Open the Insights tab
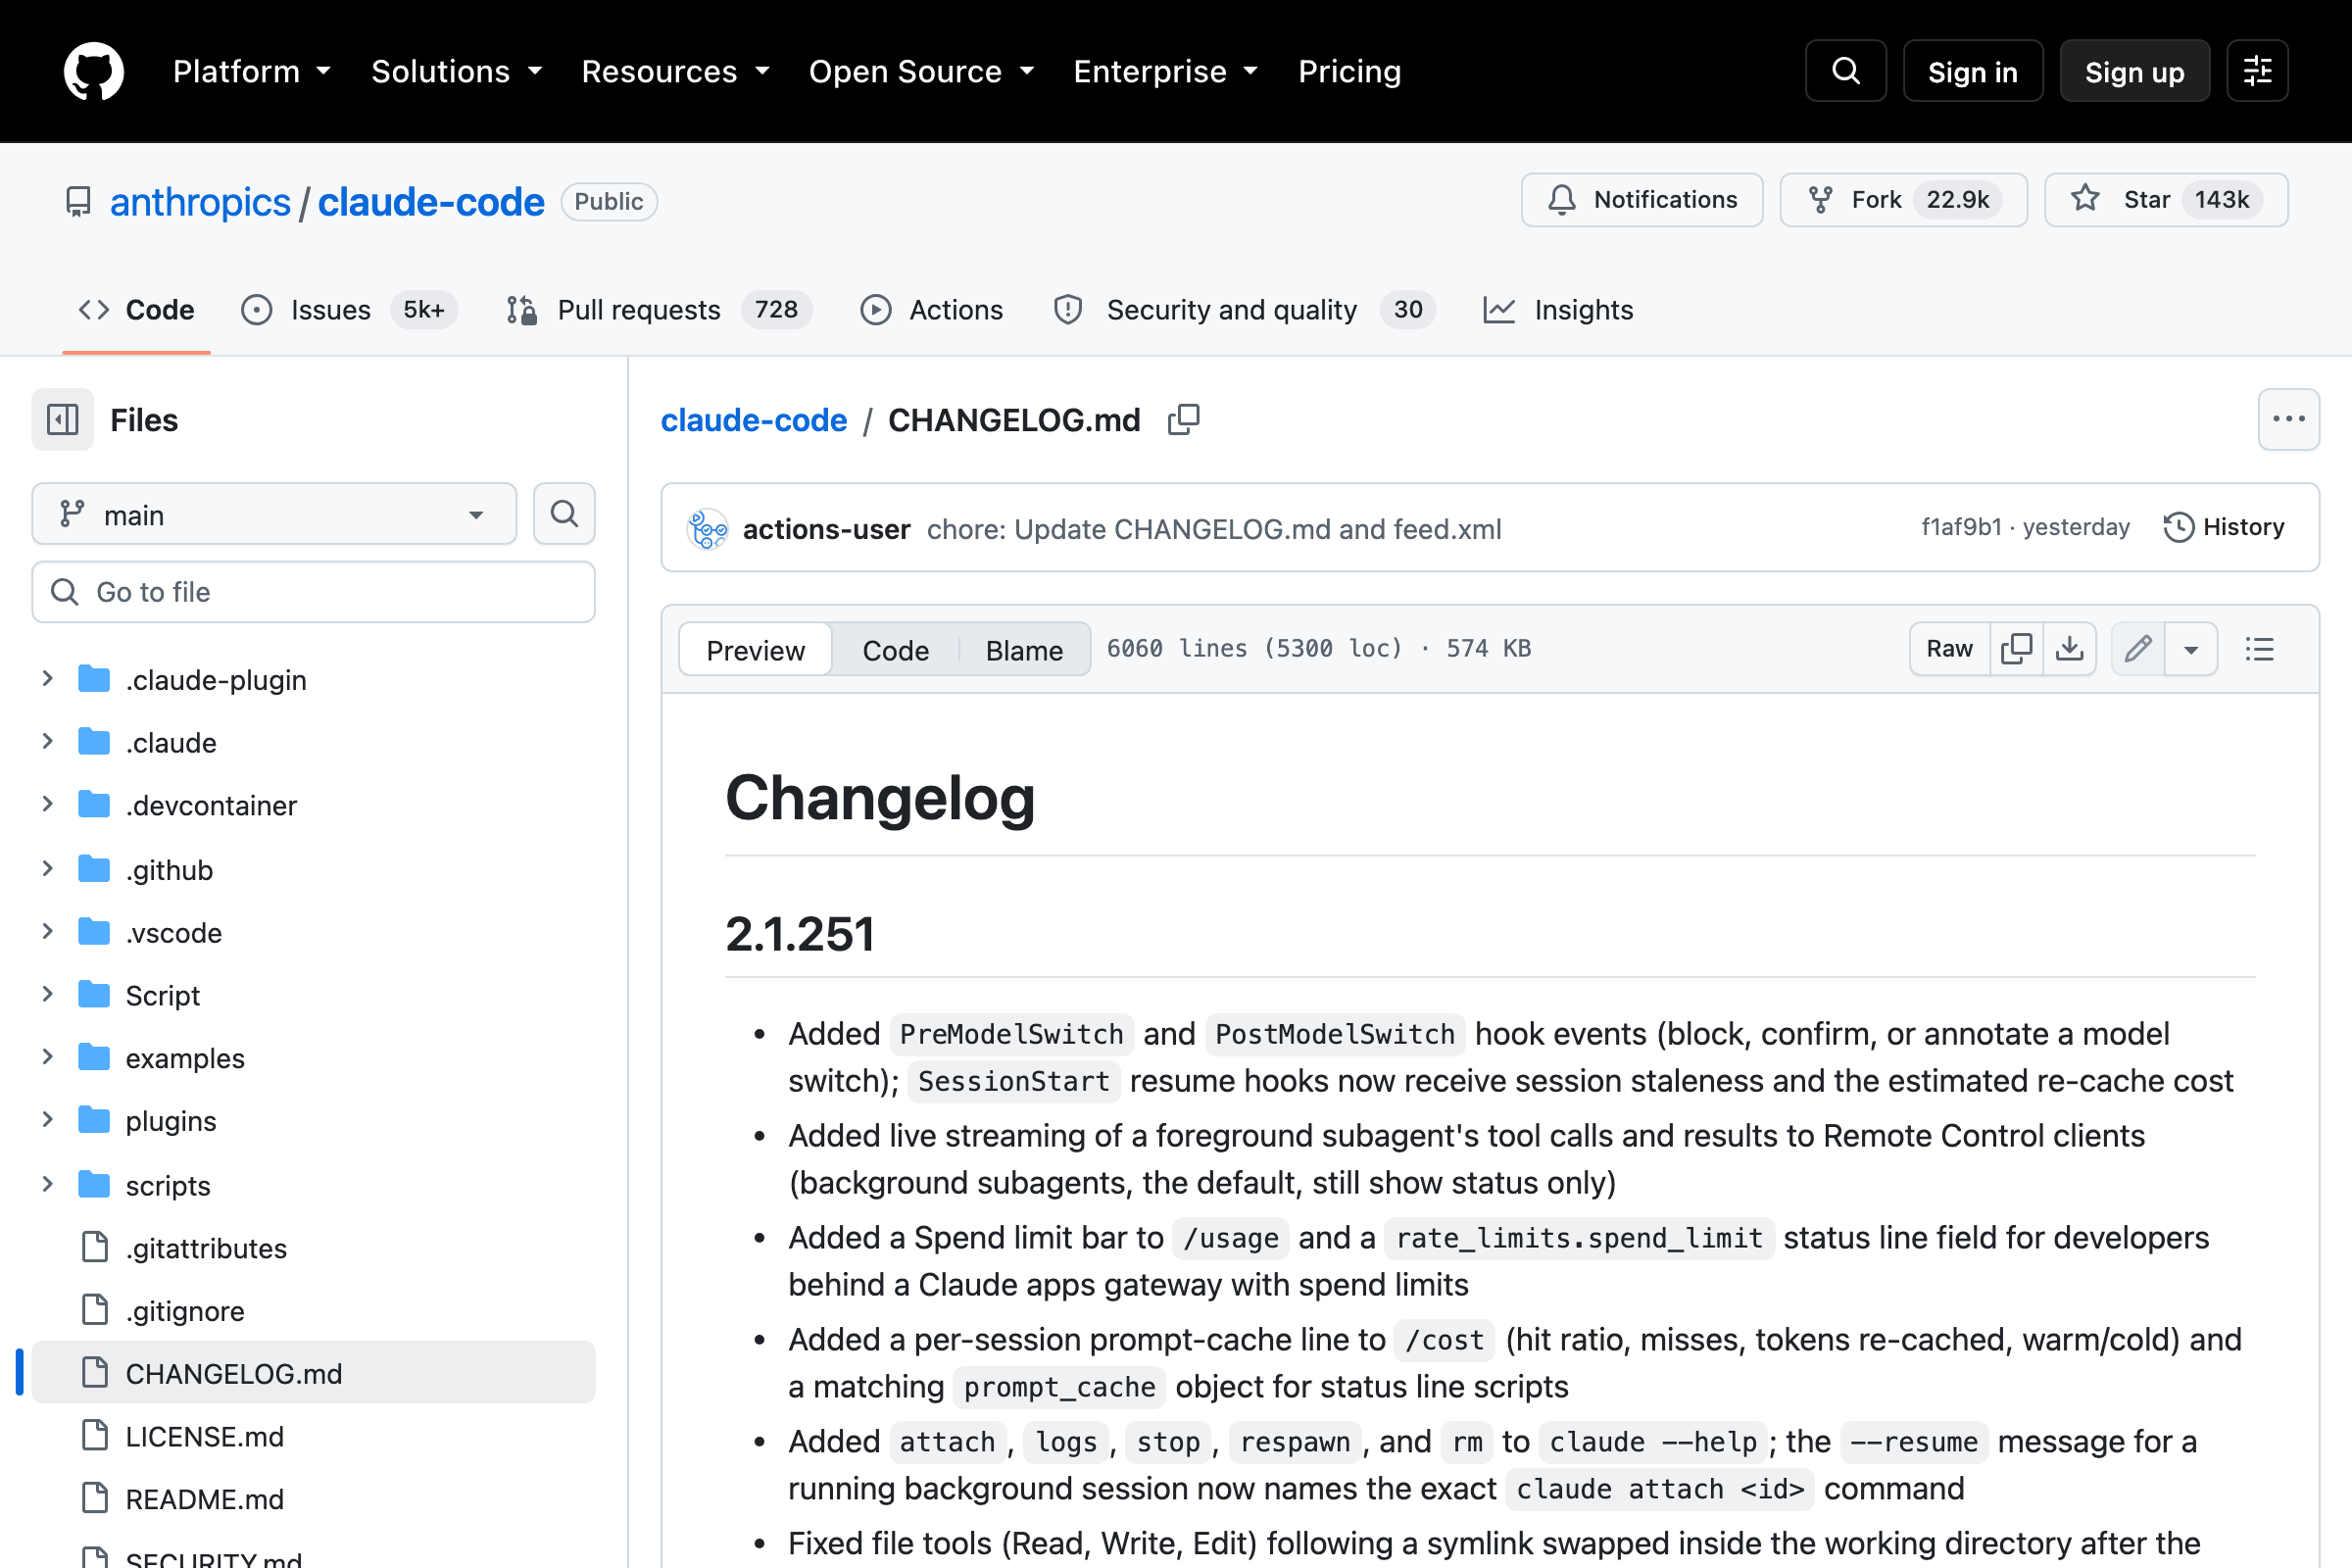Image resolution: width=2352 pixels, height=1568 pixels. point(1558,310)
